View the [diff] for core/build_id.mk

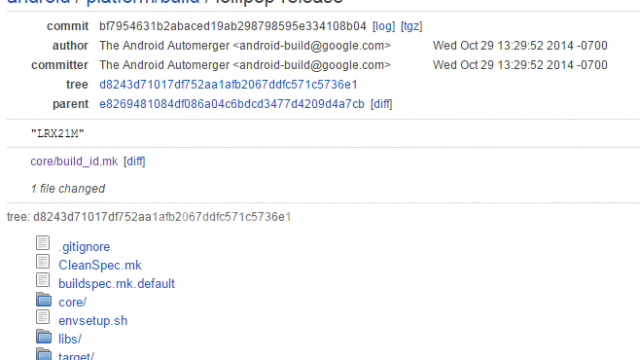(x=134, y=161)
